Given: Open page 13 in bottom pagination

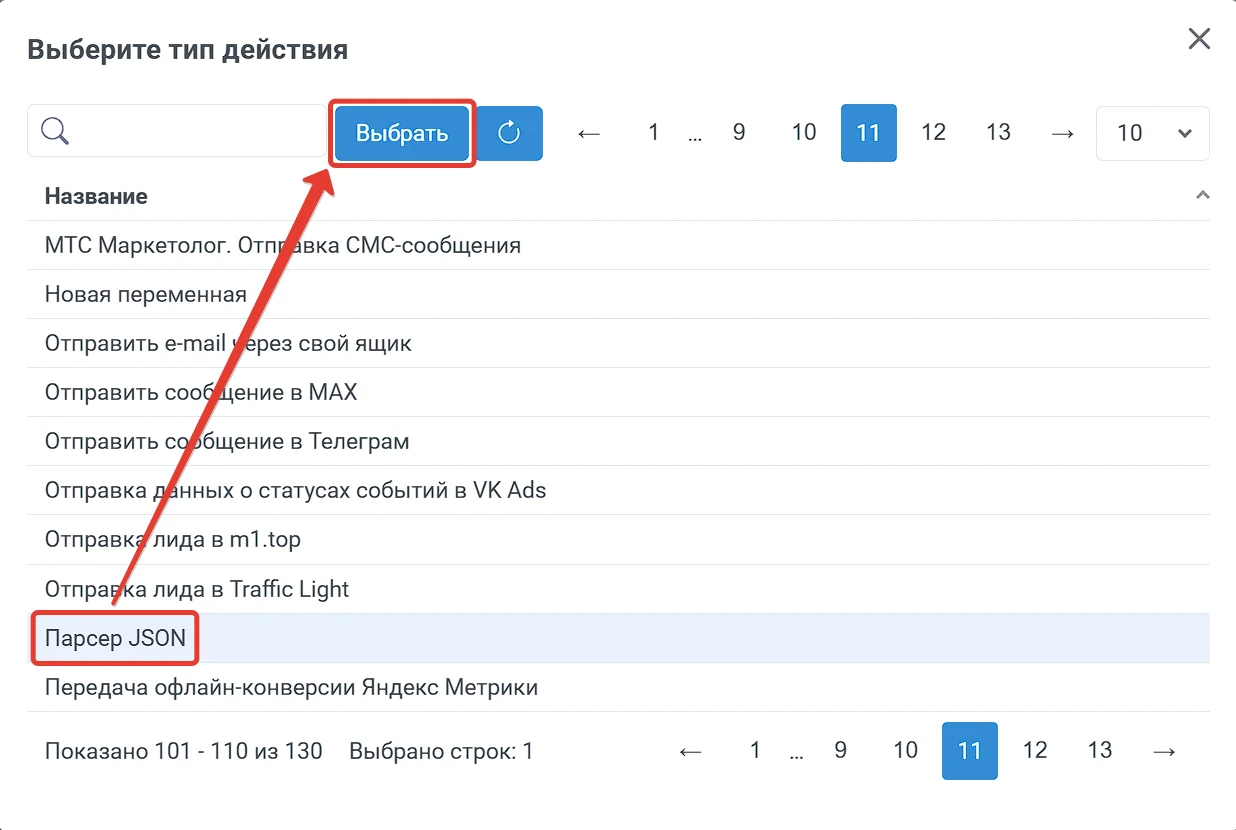Looking at the screenshot, I should coord(1100,750).
